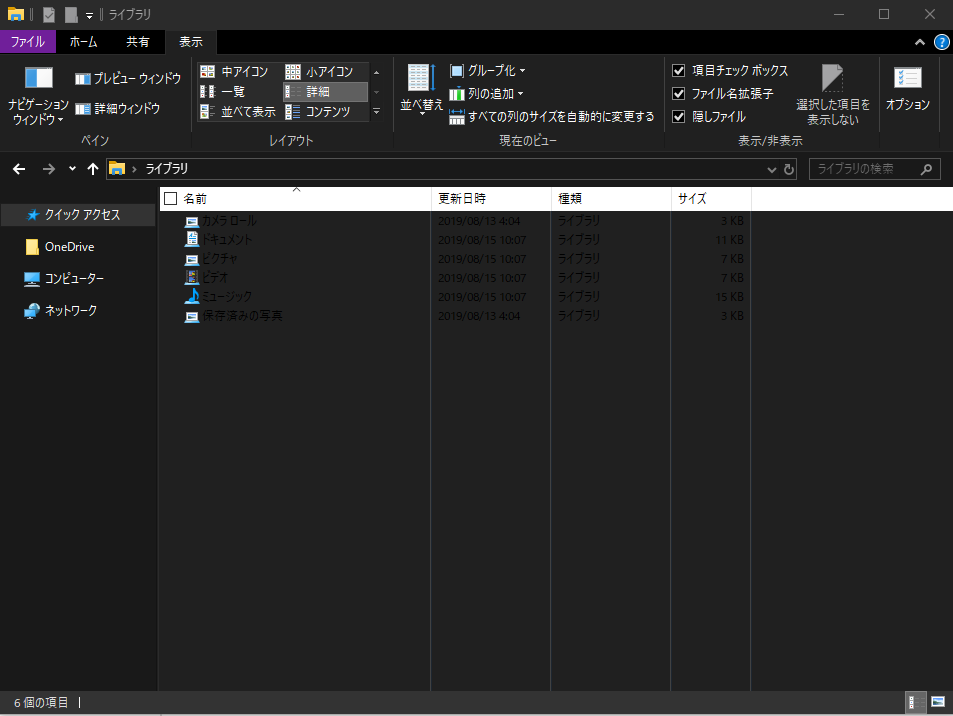This screenshot has width=953, height=716.
Task: Toggle the Details pane (詳細ウィンドウ)
Action: [x=117, y=109]
